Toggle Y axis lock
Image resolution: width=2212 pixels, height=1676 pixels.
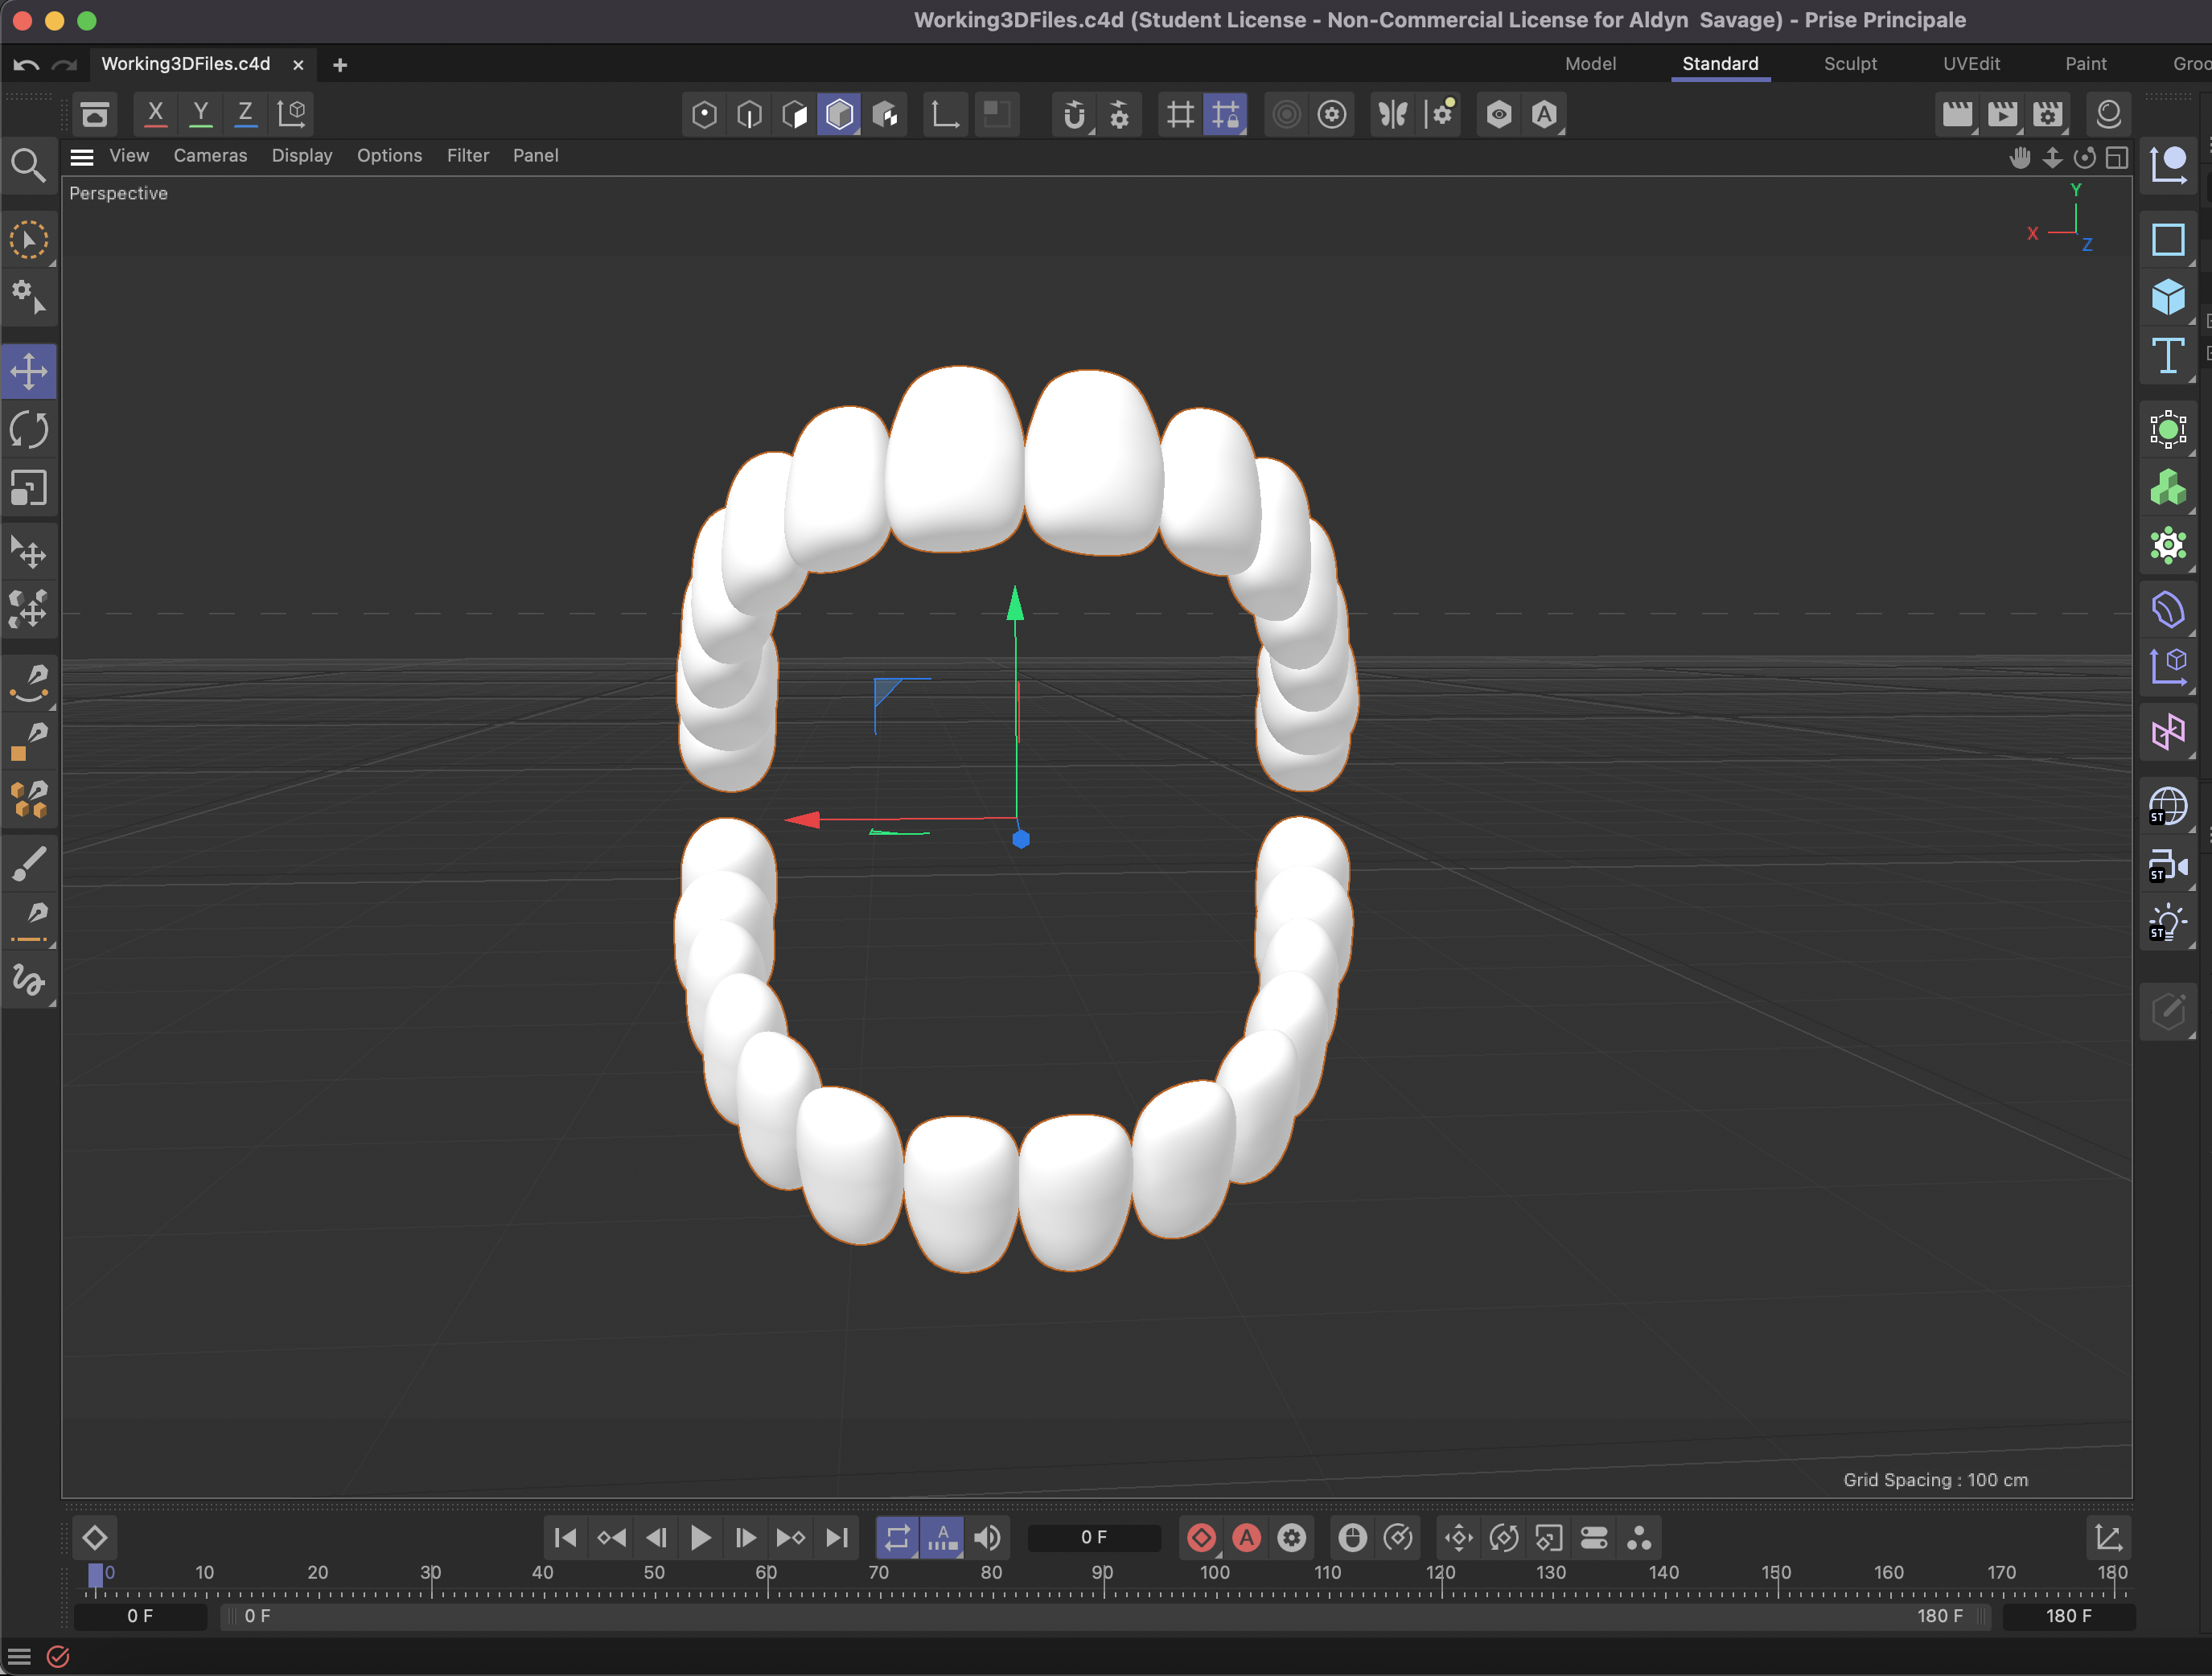click(x=200, y=114)
